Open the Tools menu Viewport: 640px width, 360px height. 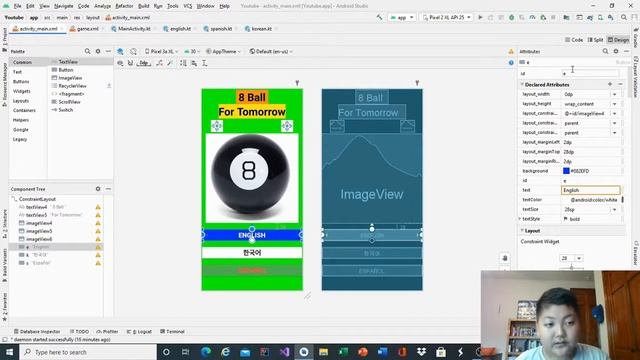click(173, 6)
